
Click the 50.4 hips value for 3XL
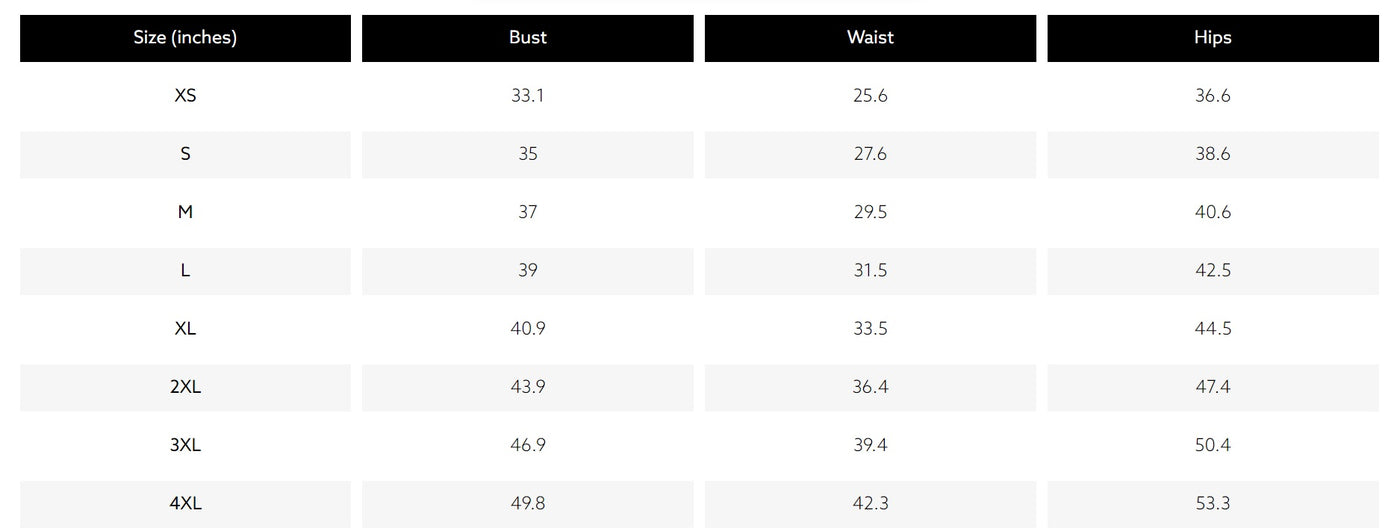click(1213, 445)
